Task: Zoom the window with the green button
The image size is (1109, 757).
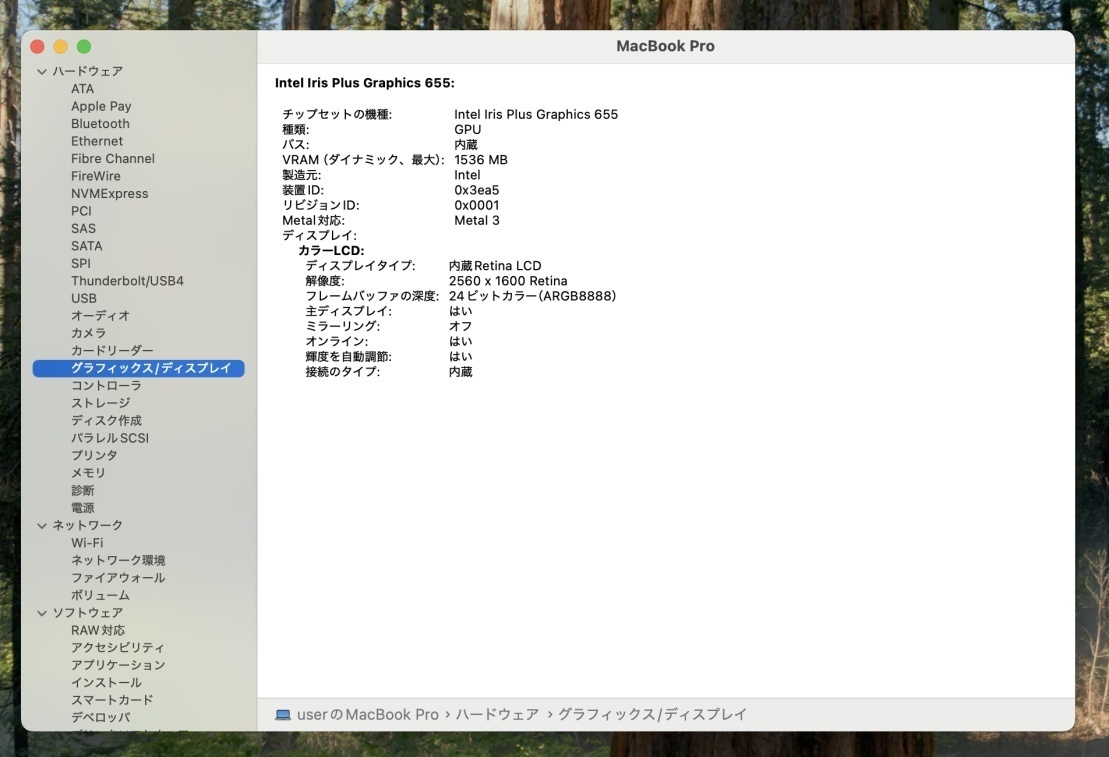Action: [84, 47]
